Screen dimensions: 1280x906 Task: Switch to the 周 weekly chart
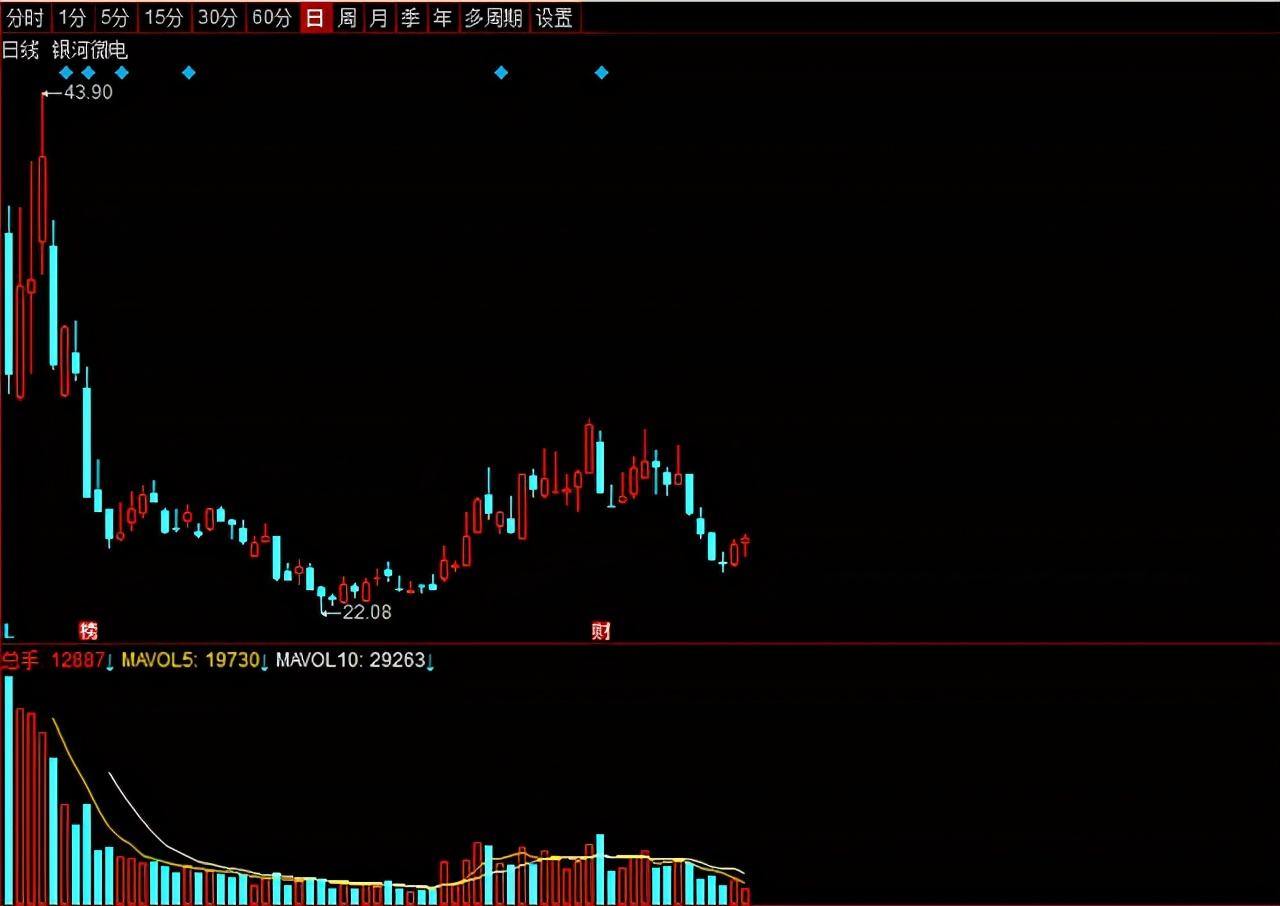[347, 17]
